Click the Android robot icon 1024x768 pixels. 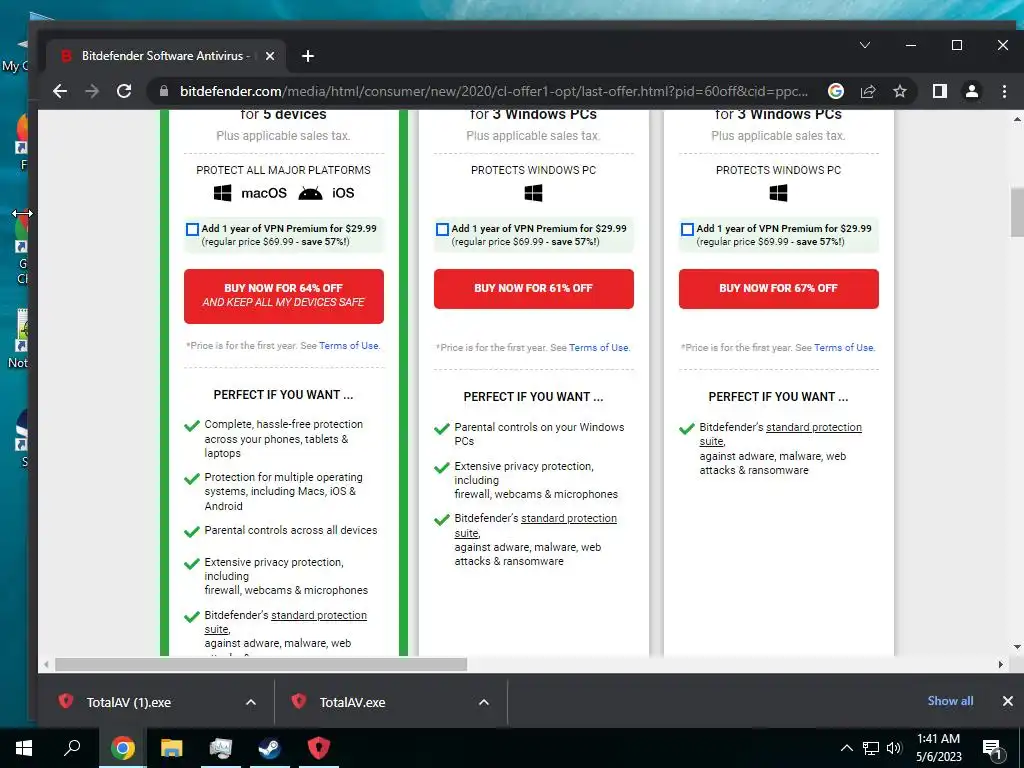(x=310, y=193)
